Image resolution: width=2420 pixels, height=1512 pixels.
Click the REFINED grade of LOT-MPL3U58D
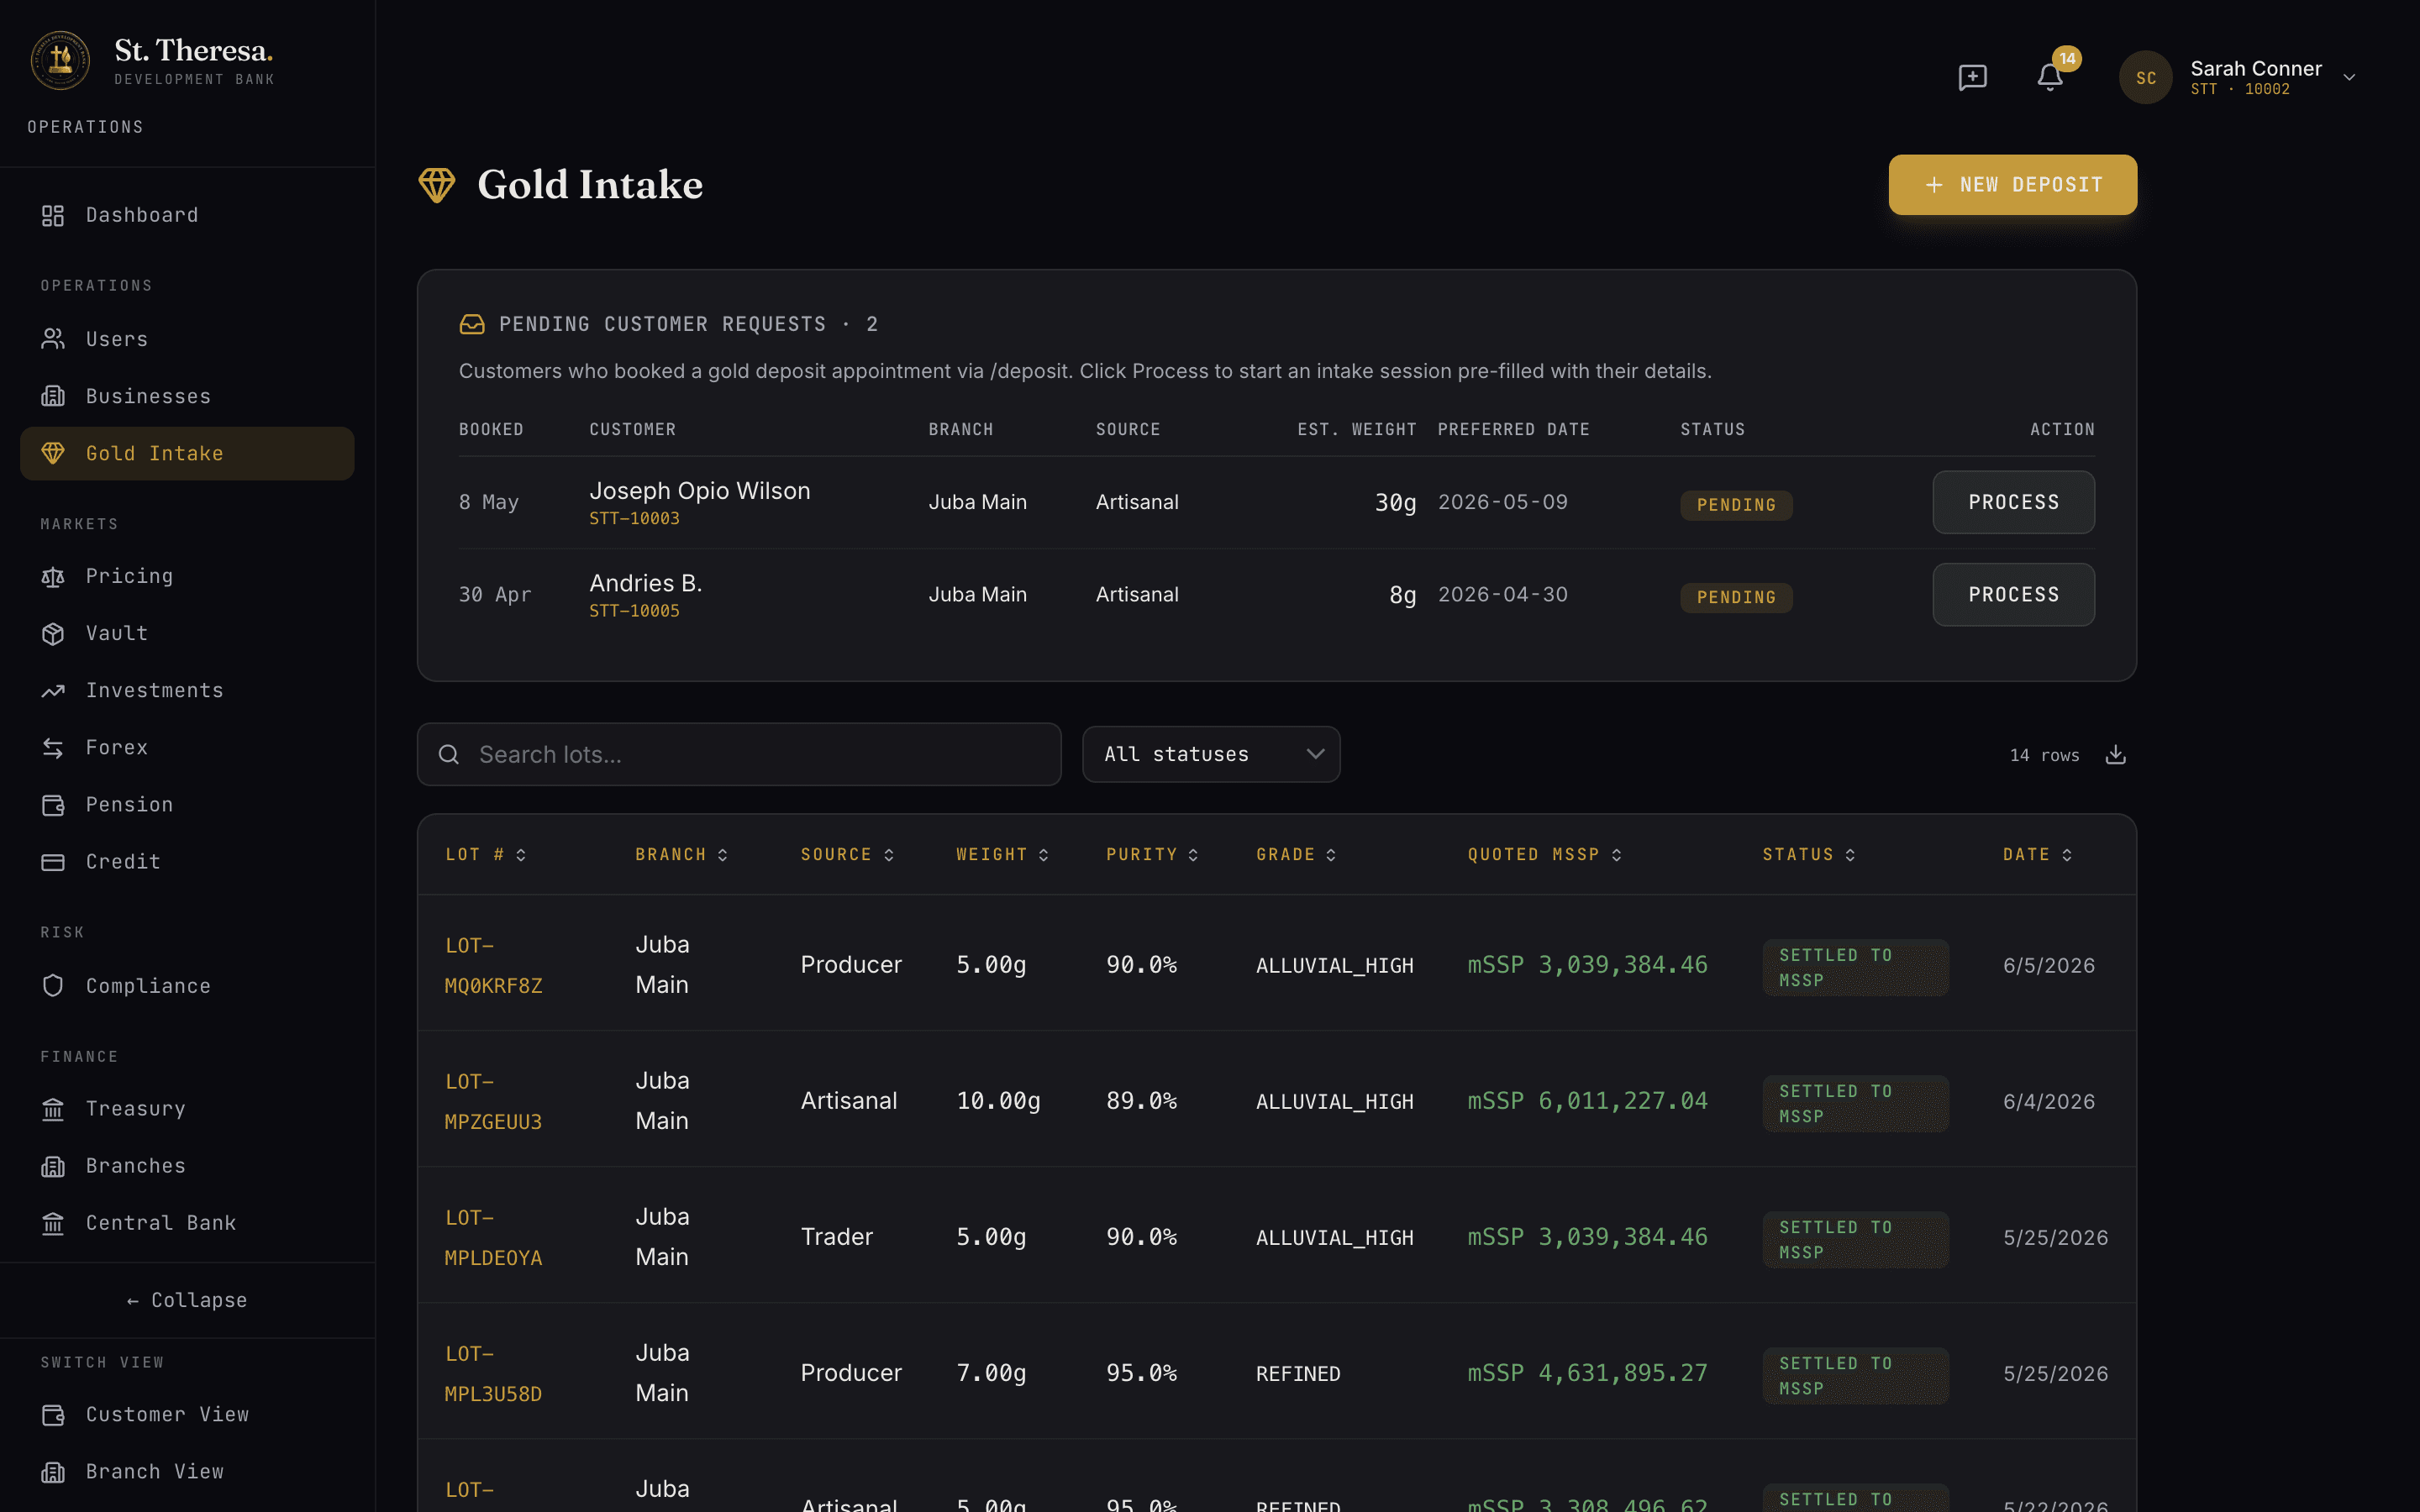(x=1298, y=1374)
